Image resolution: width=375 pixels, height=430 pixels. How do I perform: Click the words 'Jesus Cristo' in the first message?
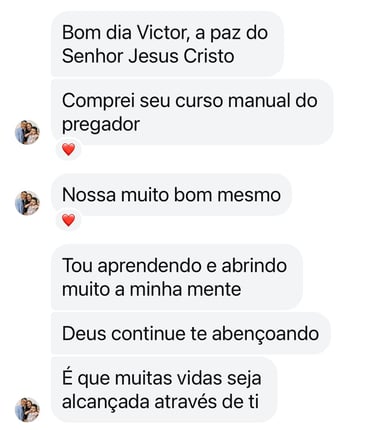click(181, 56)
